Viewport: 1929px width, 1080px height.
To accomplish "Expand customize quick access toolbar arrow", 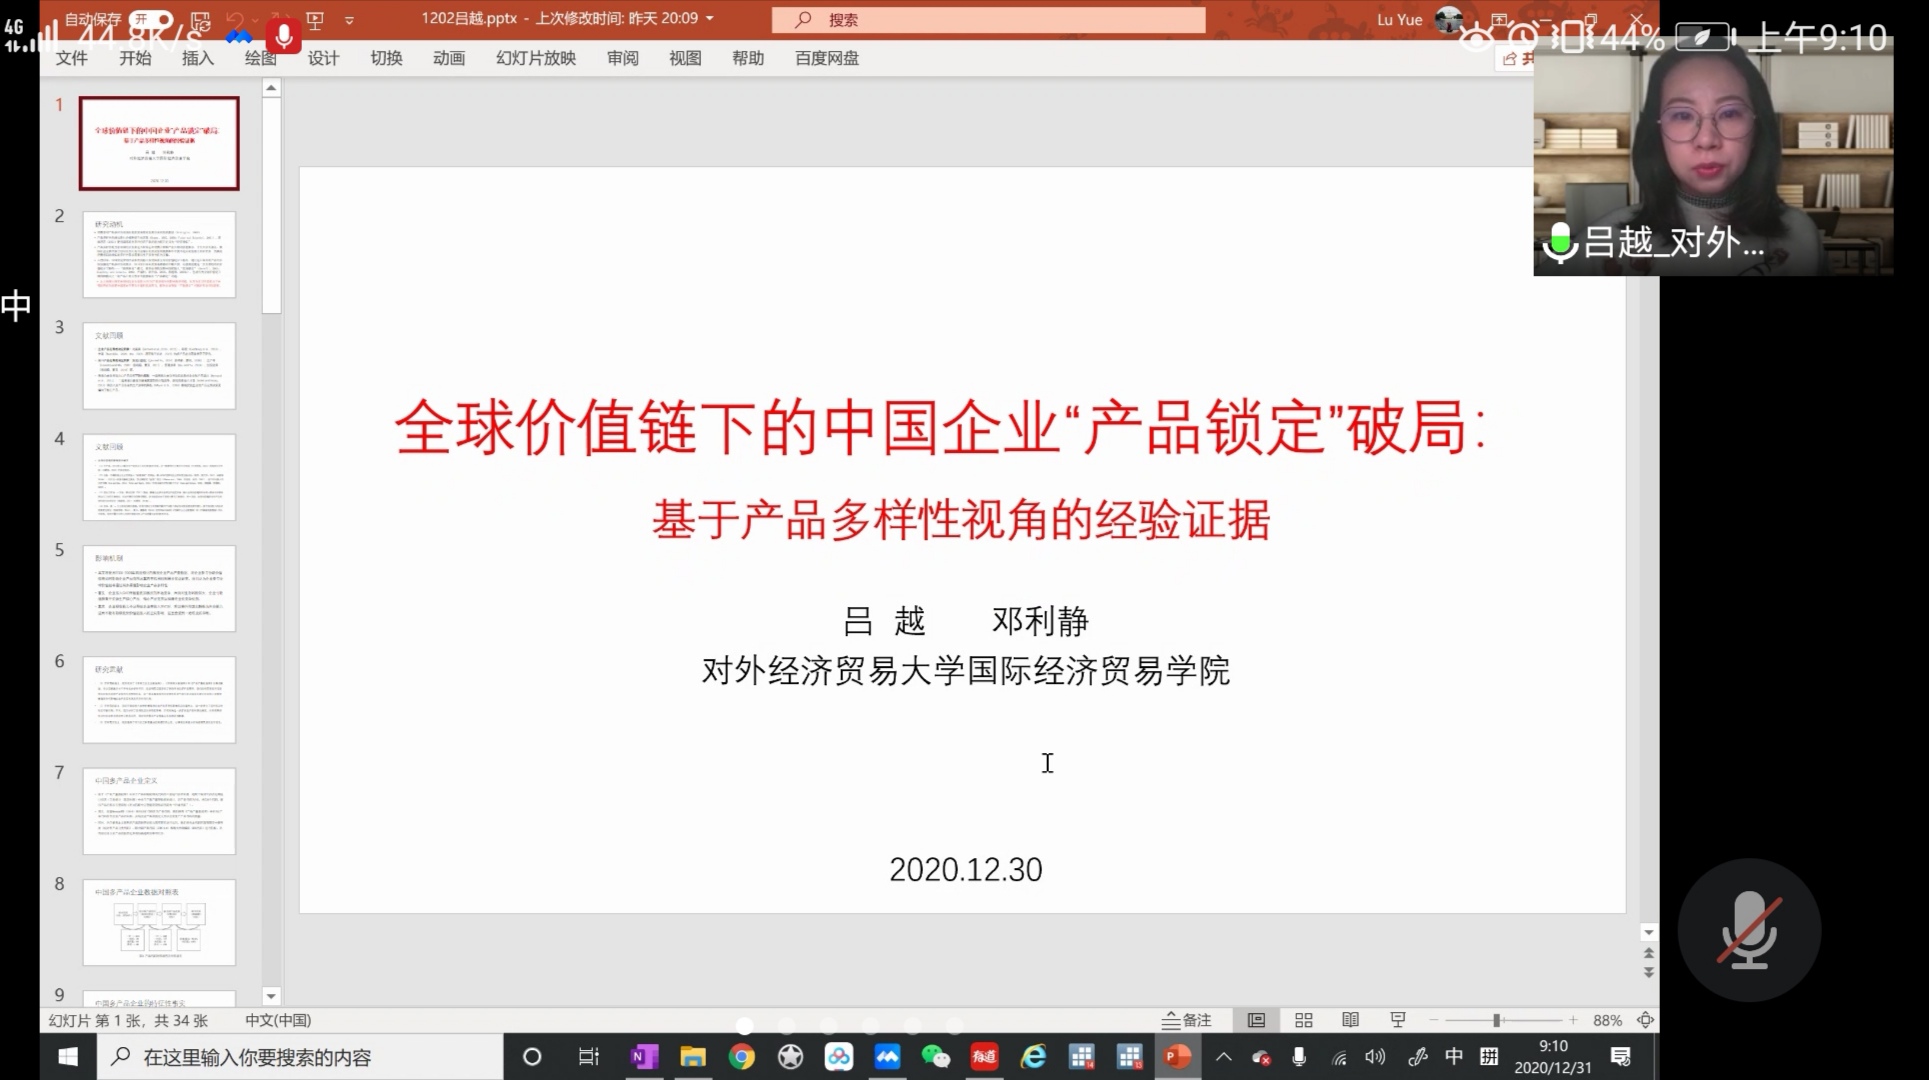I will (x=349, y=19).
